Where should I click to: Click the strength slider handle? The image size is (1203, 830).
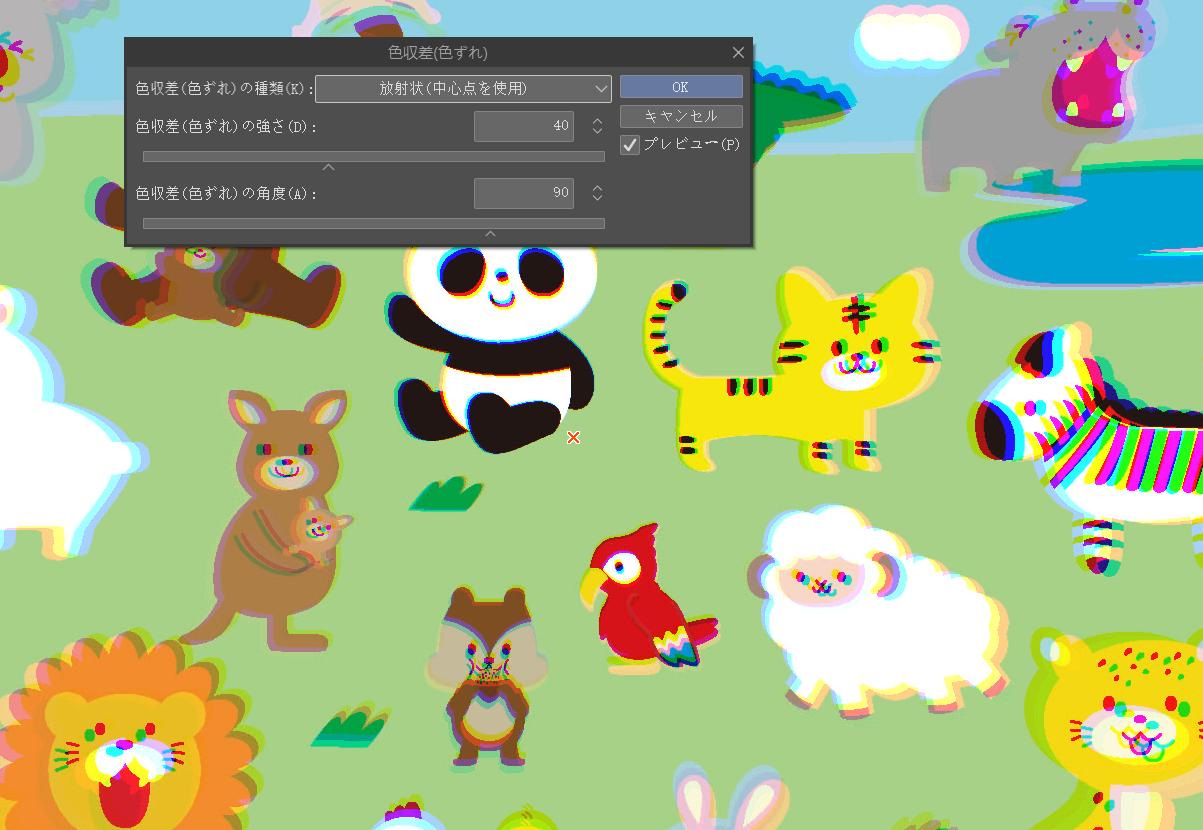point(328,166)
